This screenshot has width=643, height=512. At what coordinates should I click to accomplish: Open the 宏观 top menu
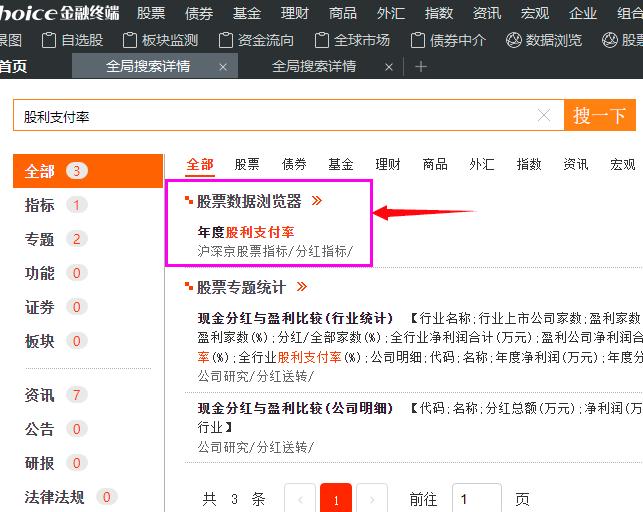tap(535, 13)
